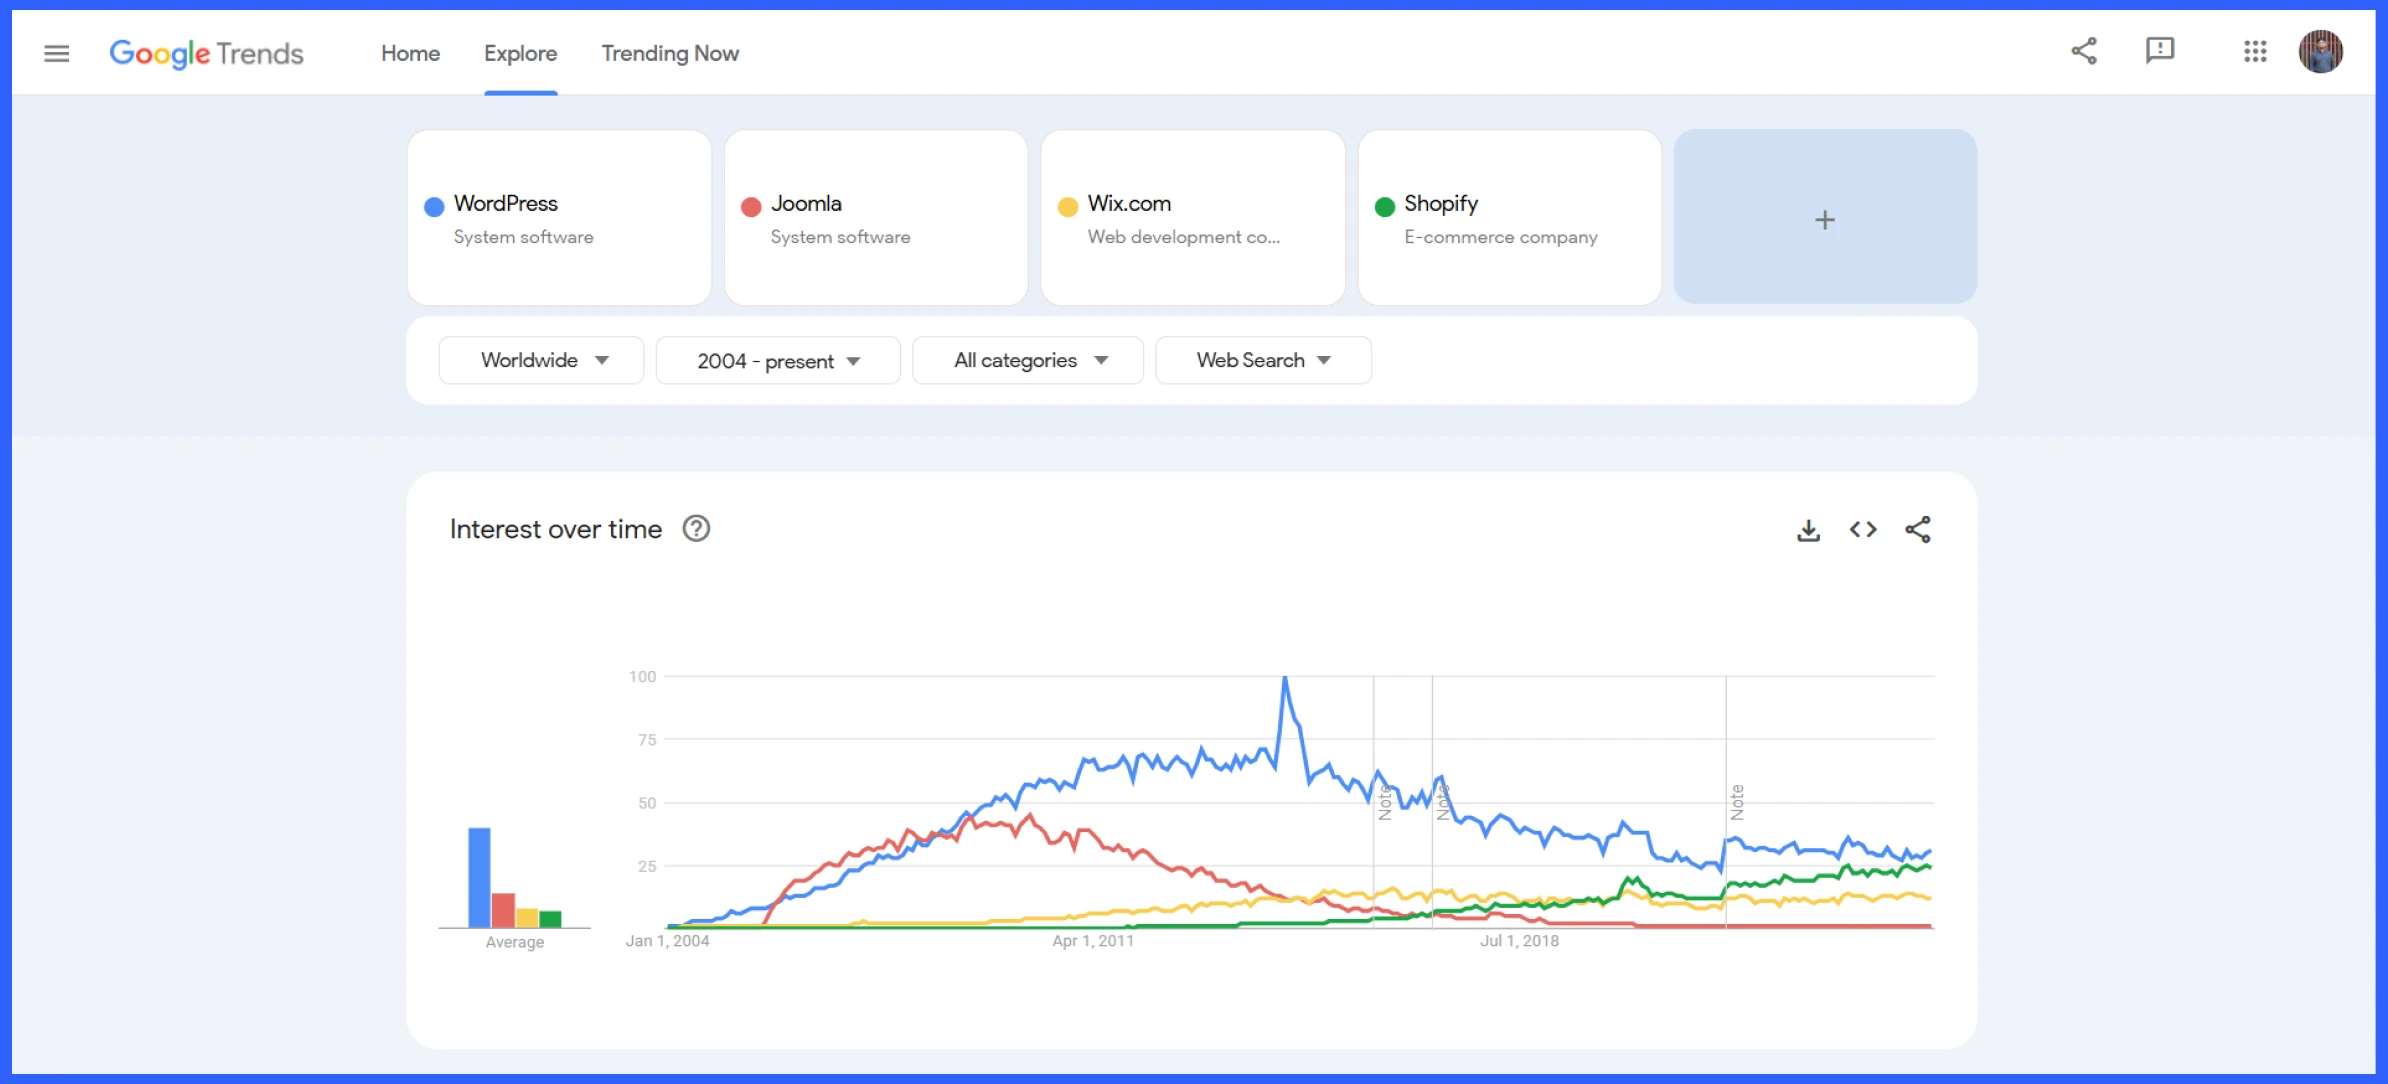The image size is (2388, 1084).
Task: Open the send feedback icon
Action: [x=2160, y=51]
